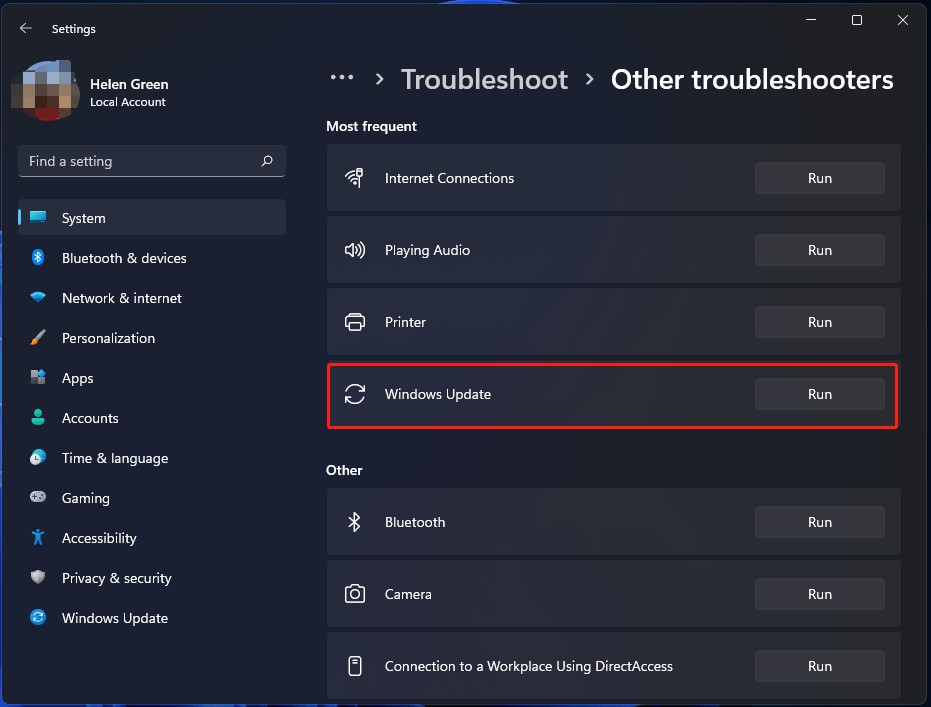The width and height of the screenshot is (931, 707).
Task: Click the Bluetooth sidebar icon
Action: pos(38,257)
